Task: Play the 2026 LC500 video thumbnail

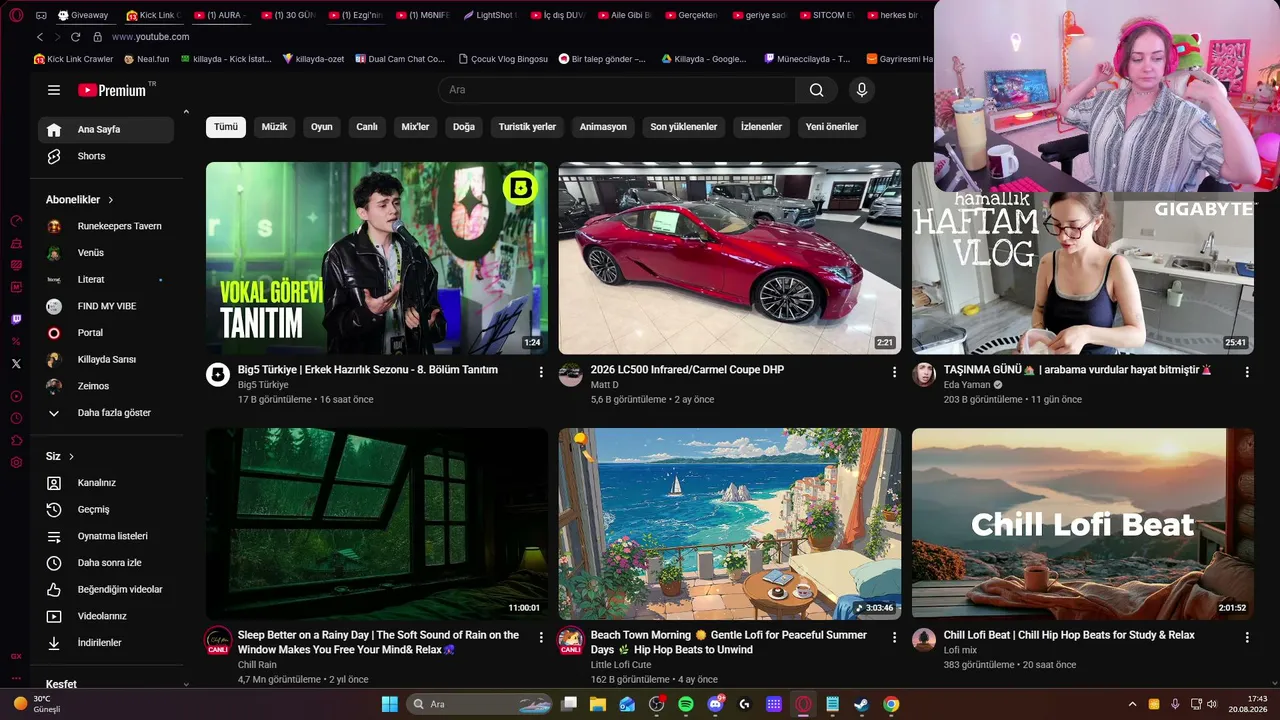Action: click(x=730, y=258)
